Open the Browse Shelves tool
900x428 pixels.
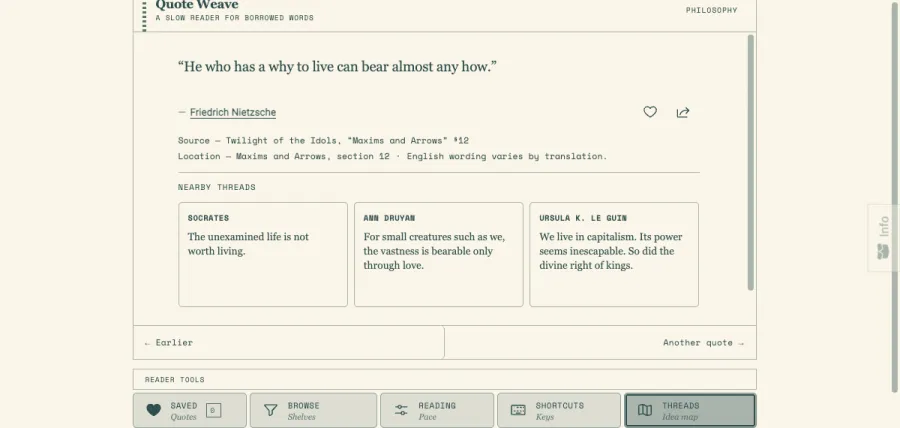coord(313,410)
